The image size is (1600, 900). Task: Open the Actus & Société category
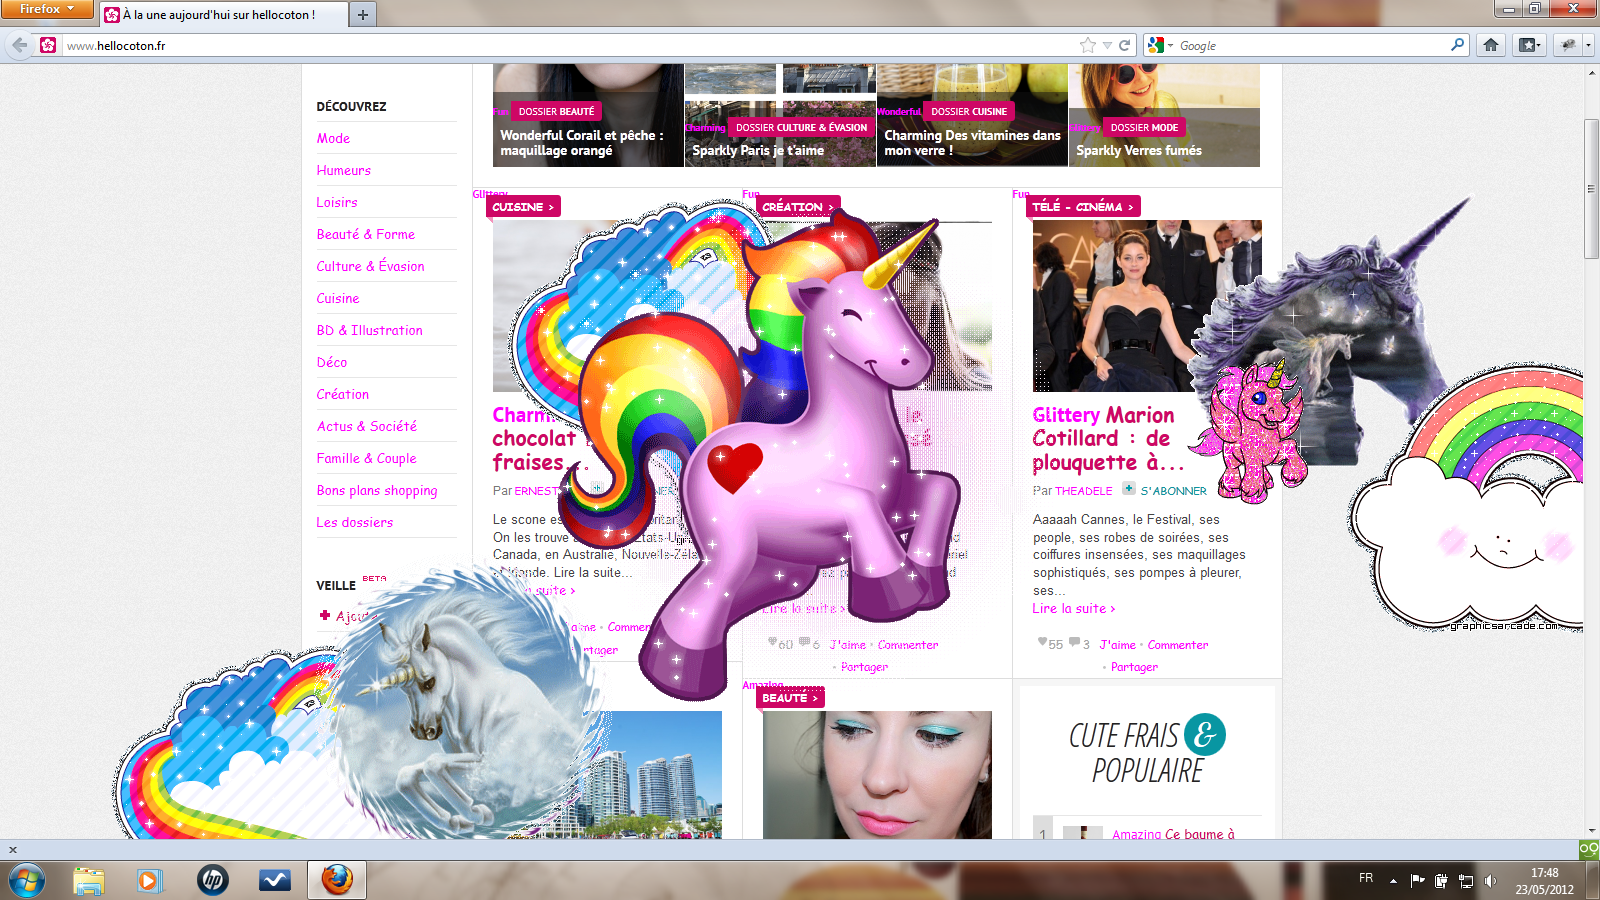(x=366, y=426)
